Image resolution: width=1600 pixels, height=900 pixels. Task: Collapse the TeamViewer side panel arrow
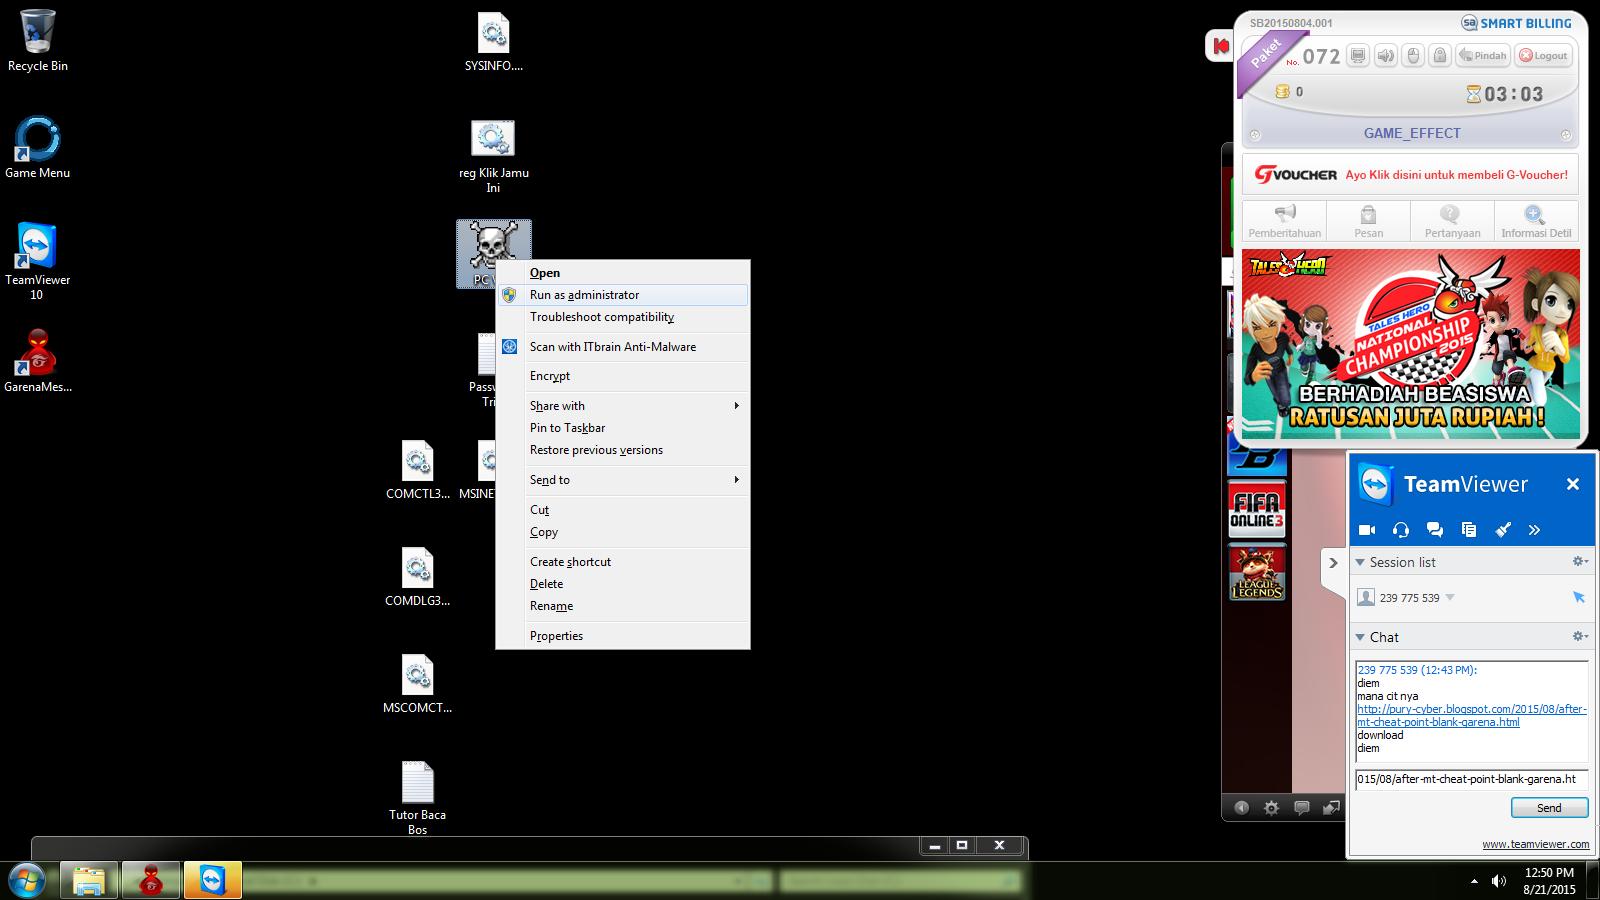click(1332, 563)
